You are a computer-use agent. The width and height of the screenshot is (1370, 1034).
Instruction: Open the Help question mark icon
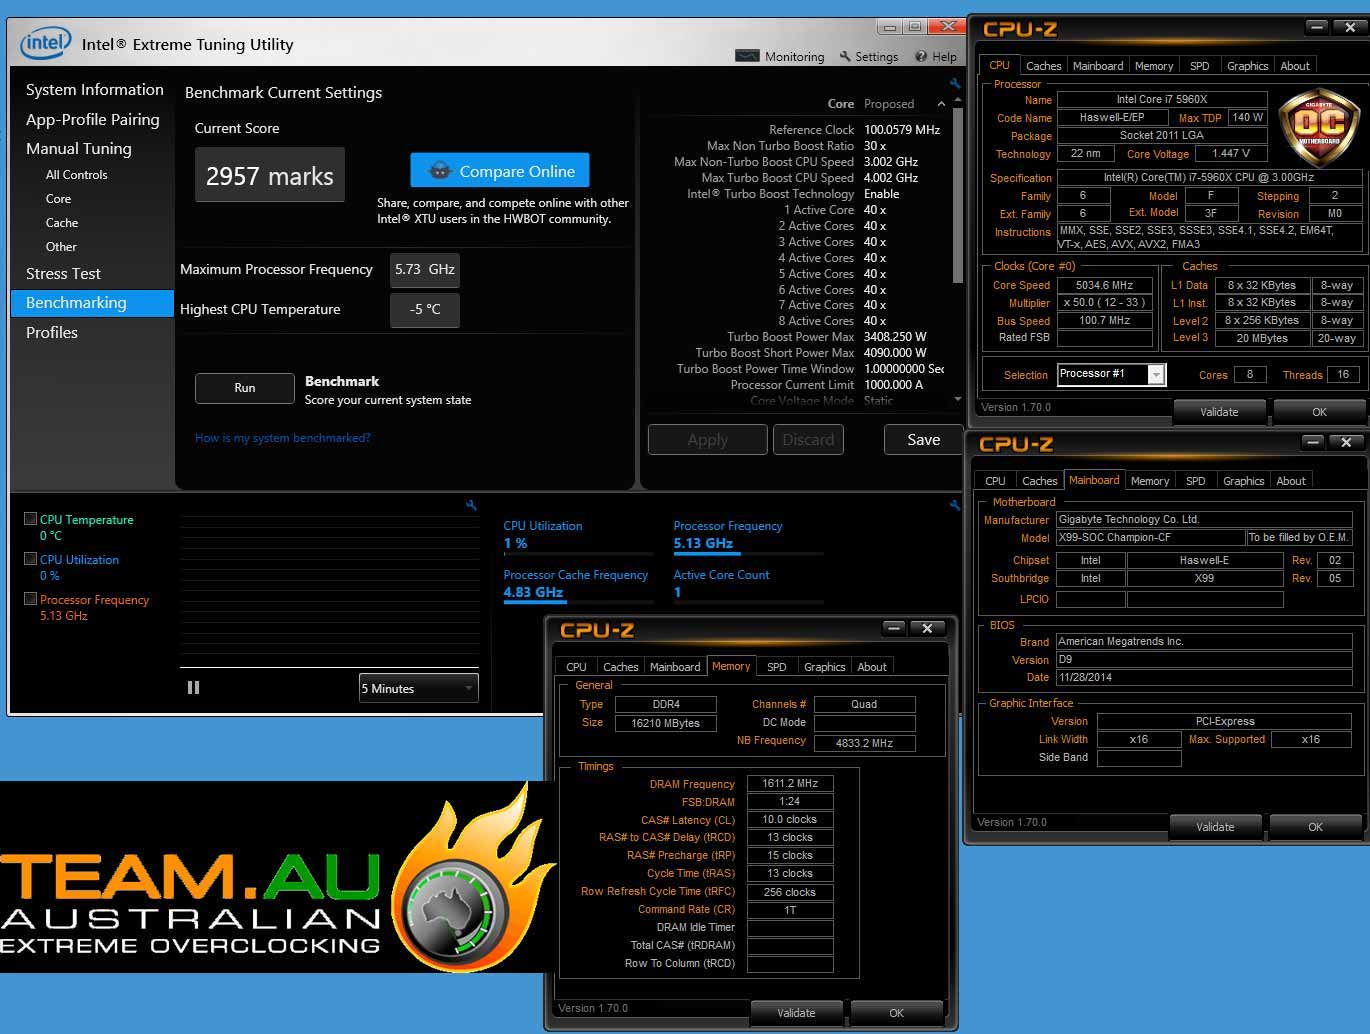[x=921, y=57]
